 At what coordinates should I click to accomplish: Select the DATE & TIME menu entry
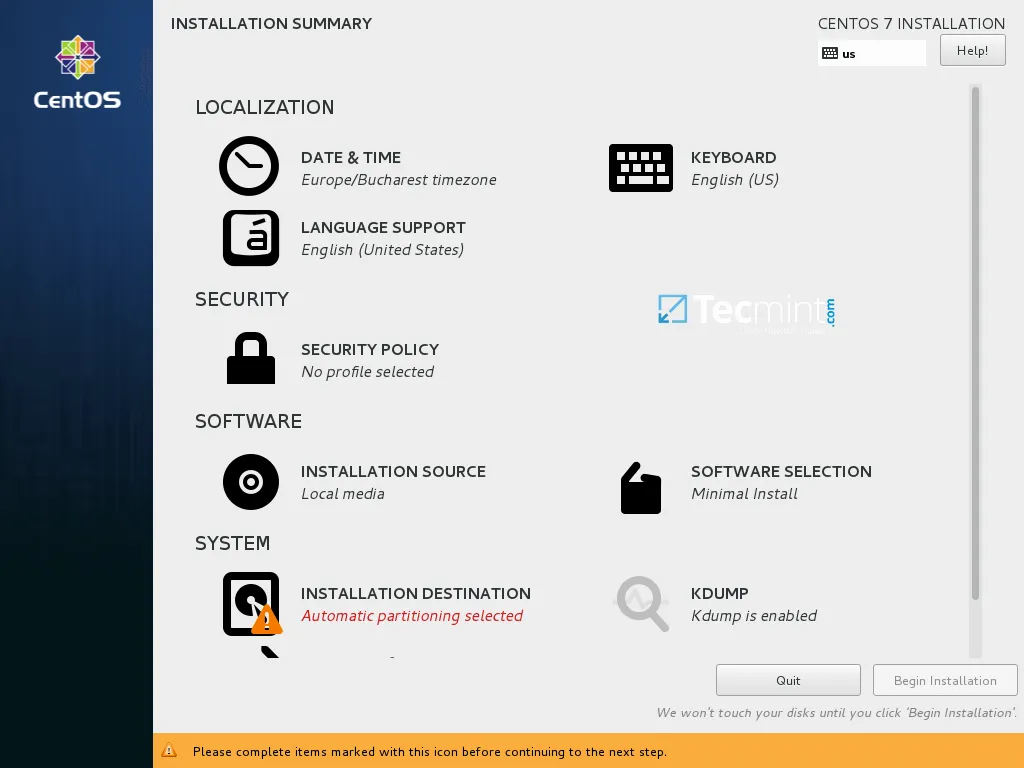351,157
